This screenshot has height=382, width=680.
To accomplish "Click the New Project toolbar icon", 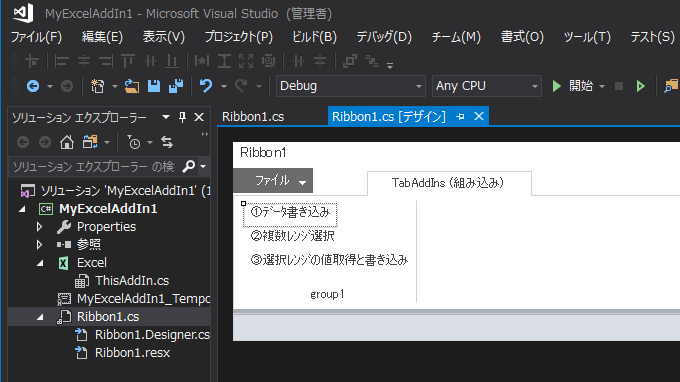I will tap(98, 86).
